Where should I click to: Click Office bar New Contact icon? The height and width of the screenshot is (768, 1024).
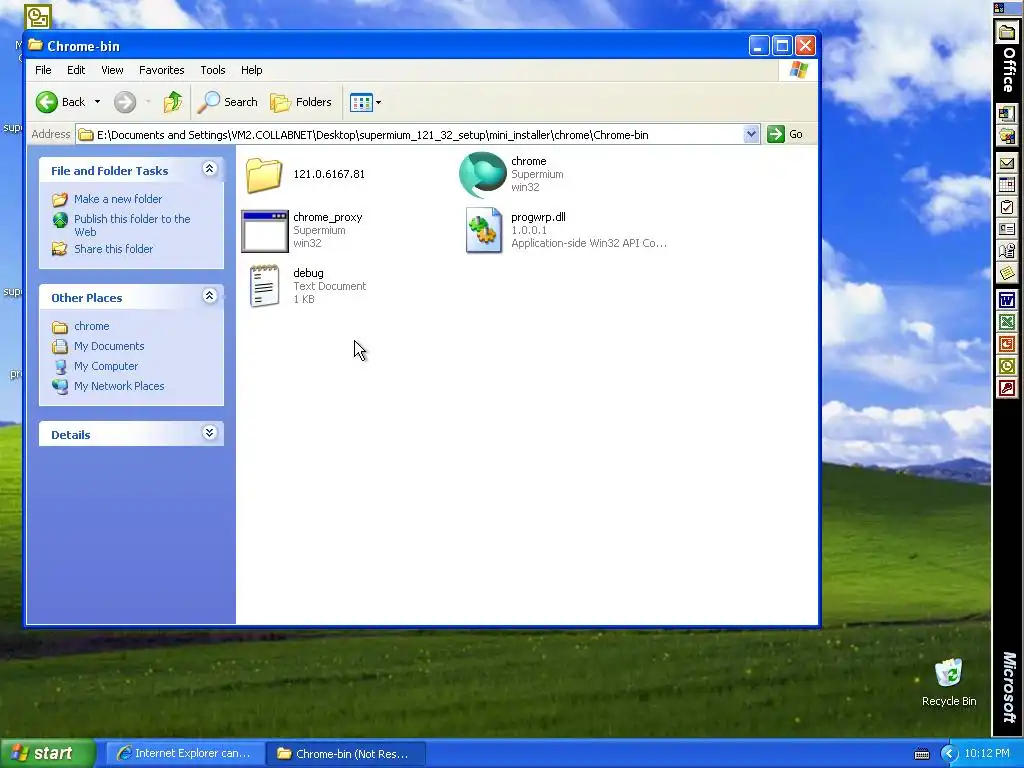[1006, 229]
